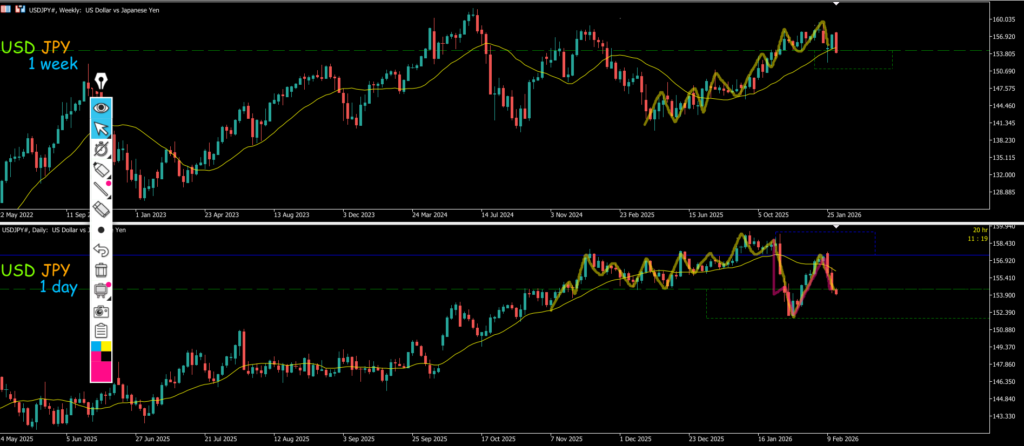Open the whiteboard screen options icon
Image resolution: width=1024 pixels, height=446 pixels.
pyautogui.click(x=101, y=290)
